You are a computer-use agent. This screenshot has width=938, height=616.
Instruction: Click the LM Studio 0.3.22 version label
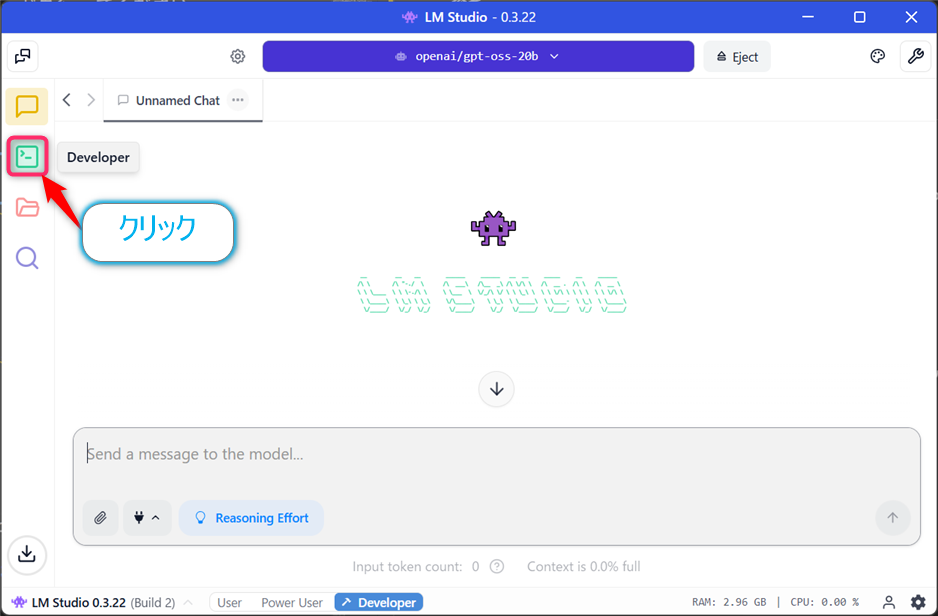point(78,602)
